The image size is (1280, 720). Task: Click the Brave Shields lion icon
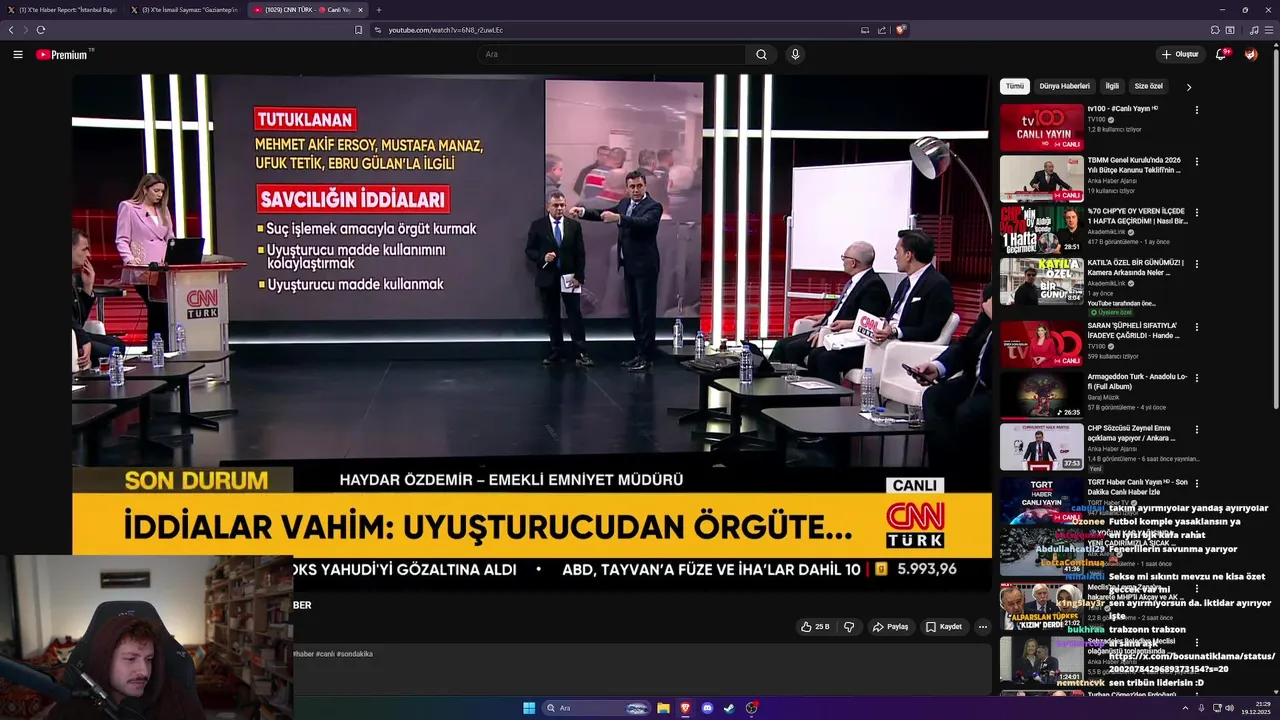click(x=900, y=30)
